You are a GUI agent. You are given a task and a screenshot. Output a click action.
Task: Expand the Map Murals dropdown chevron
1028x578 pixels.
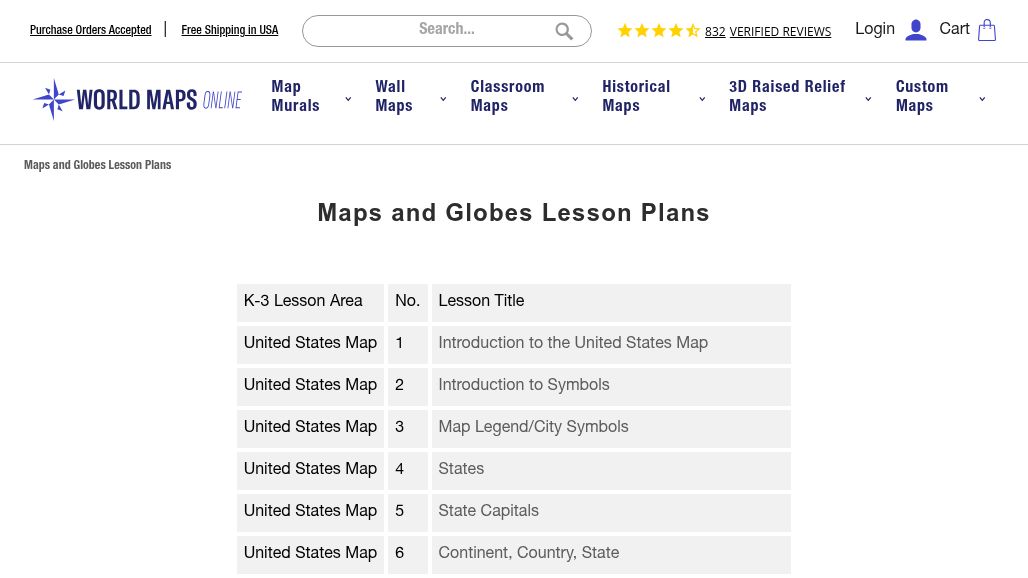point(348,99)
